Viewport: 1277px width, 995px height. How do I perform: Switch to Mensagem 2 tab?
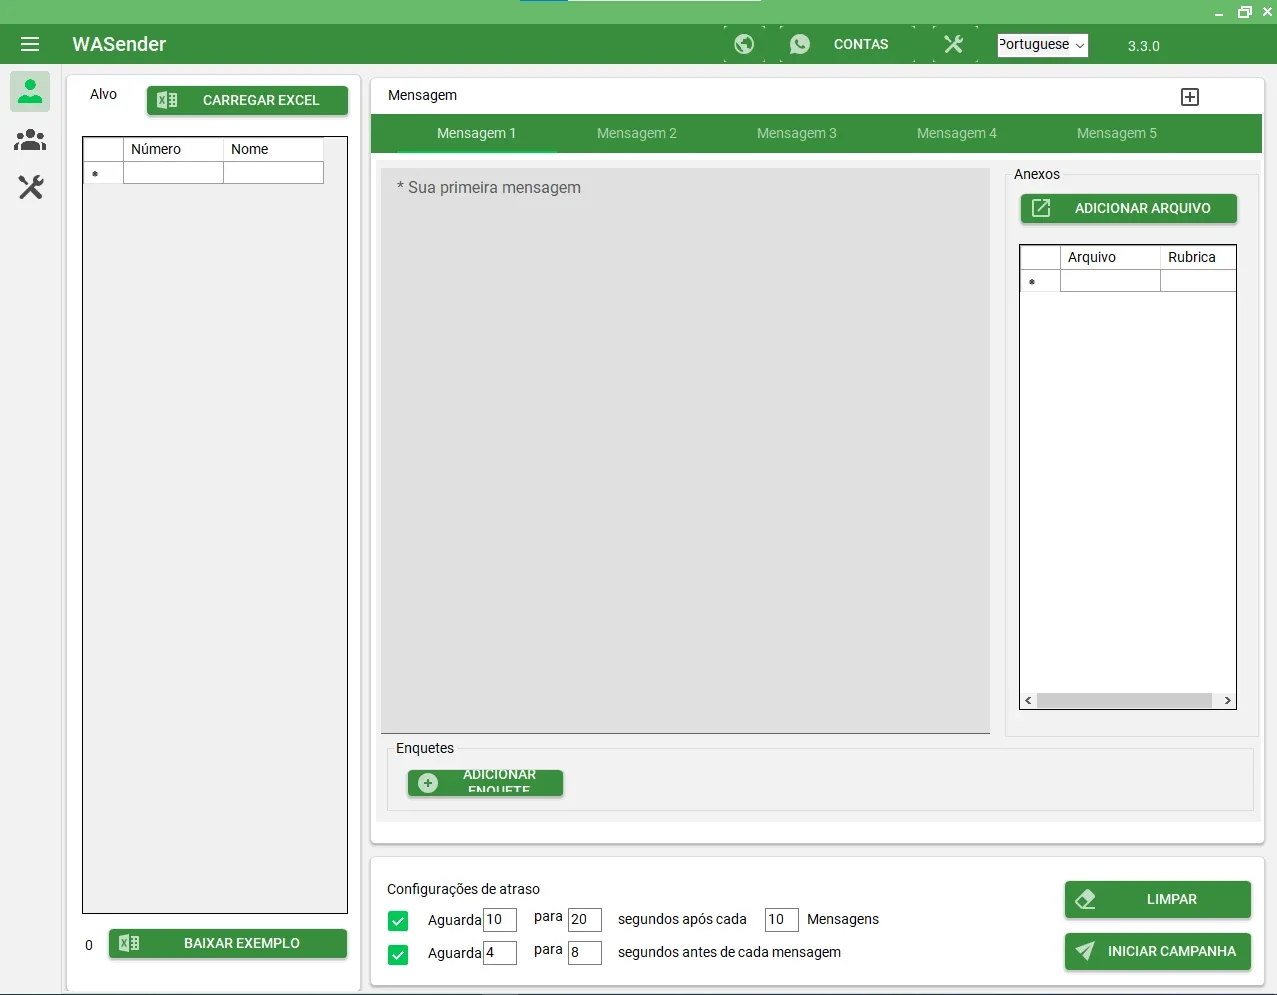coord(637,133)
